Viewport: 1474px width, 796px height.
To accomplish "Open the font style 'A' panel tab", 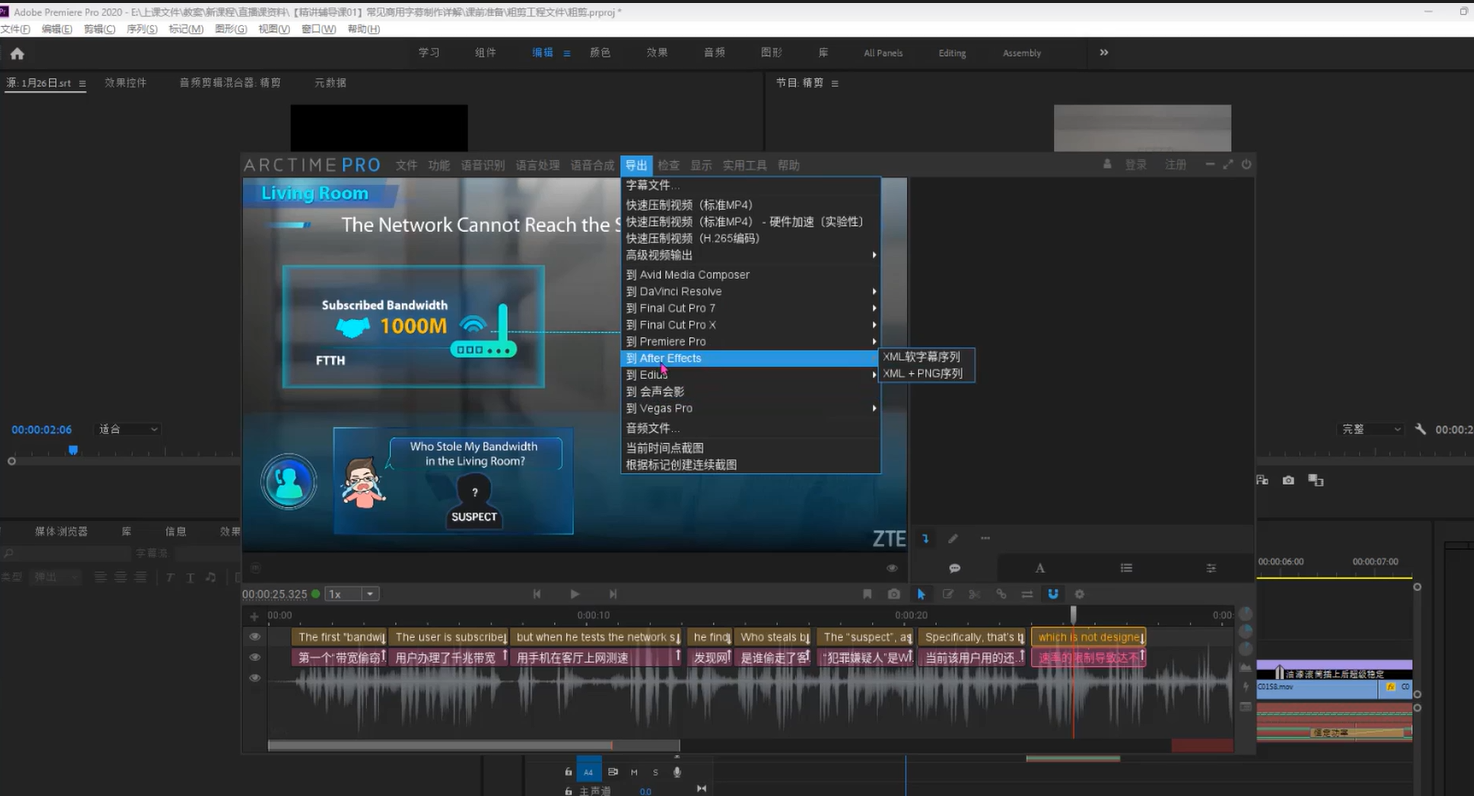I will [x=1040, y=568].
